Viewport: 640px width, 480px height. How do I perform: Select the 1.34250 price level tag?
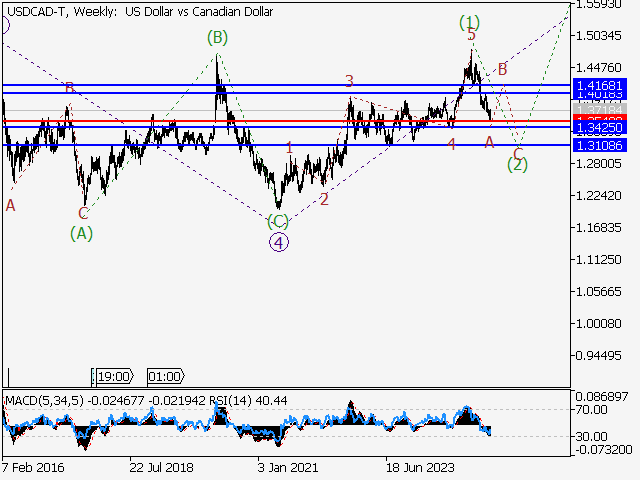(600, 128)
